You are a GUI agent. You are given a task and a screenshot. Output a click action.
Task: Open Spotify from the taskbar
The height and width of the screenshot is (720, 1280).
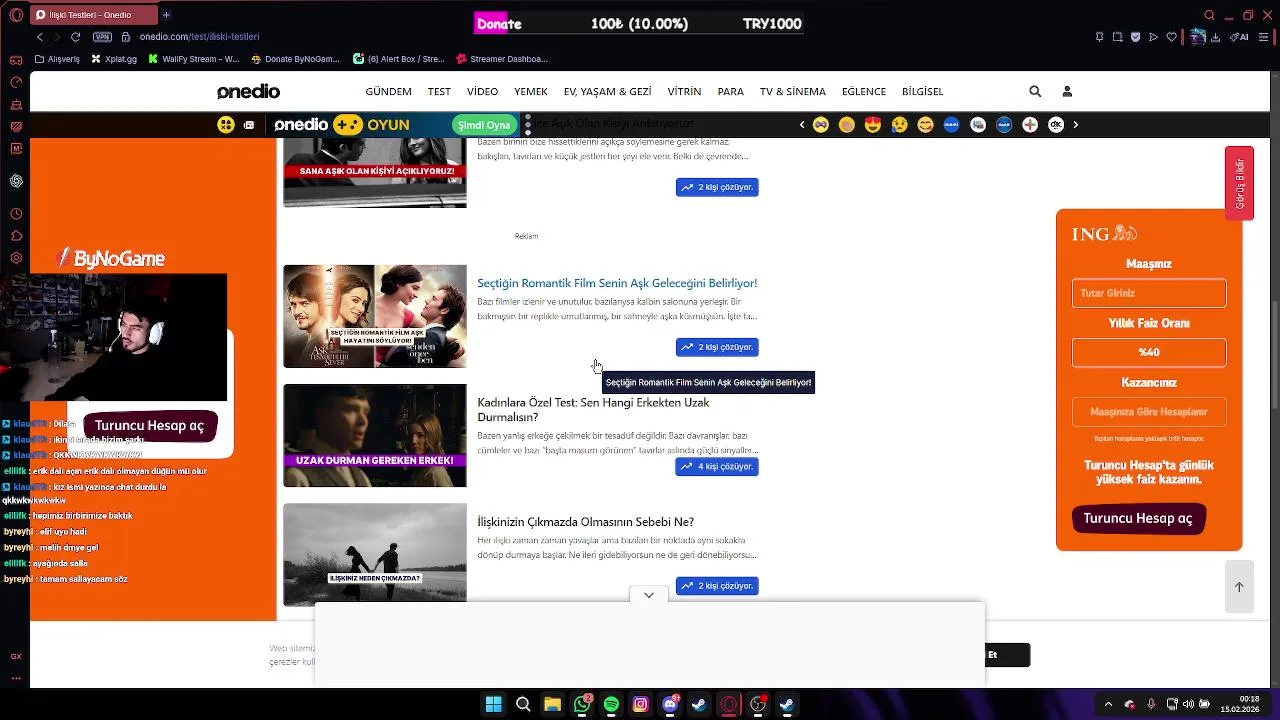click(x=611, y=705)
